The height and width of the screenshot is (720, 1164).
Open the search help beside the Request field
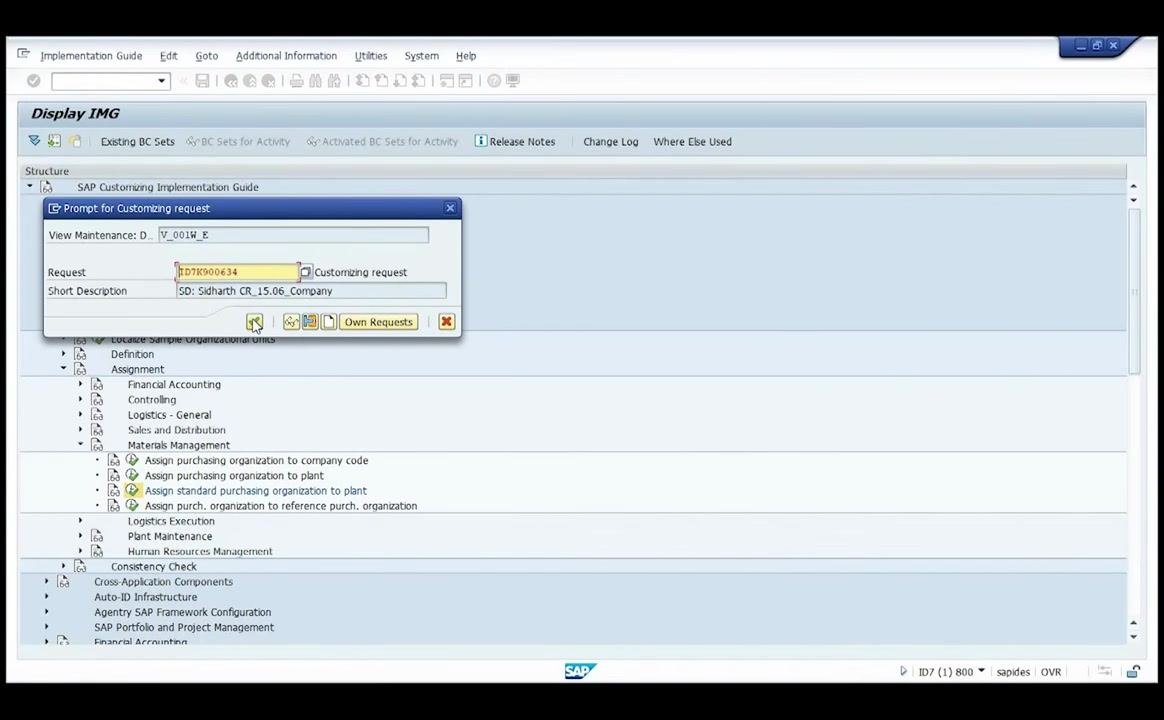(306, 272)
